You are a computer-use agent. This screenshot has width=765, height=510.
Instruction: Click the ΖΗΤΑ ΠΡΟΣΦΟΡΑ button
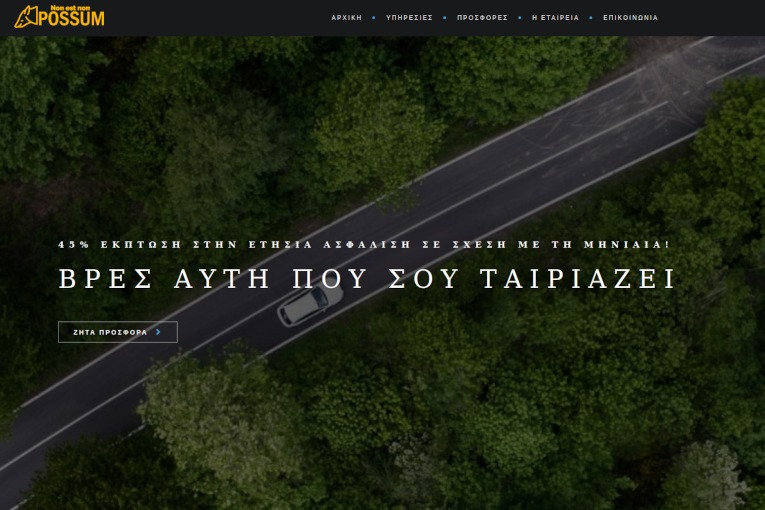click(118, 332)
